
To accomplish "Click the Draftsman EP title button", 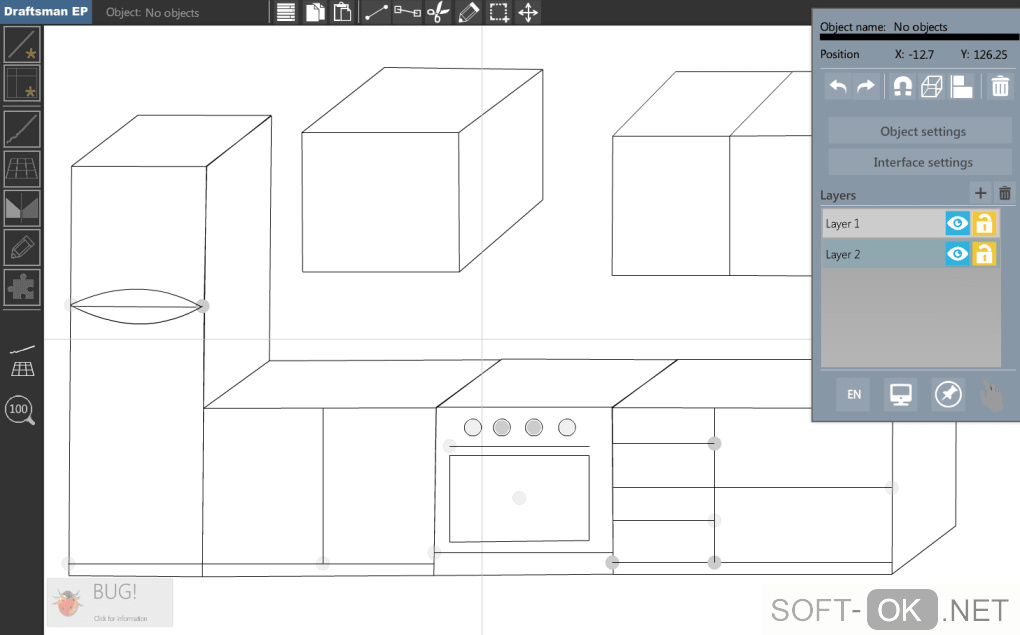I will pos(46,12).
